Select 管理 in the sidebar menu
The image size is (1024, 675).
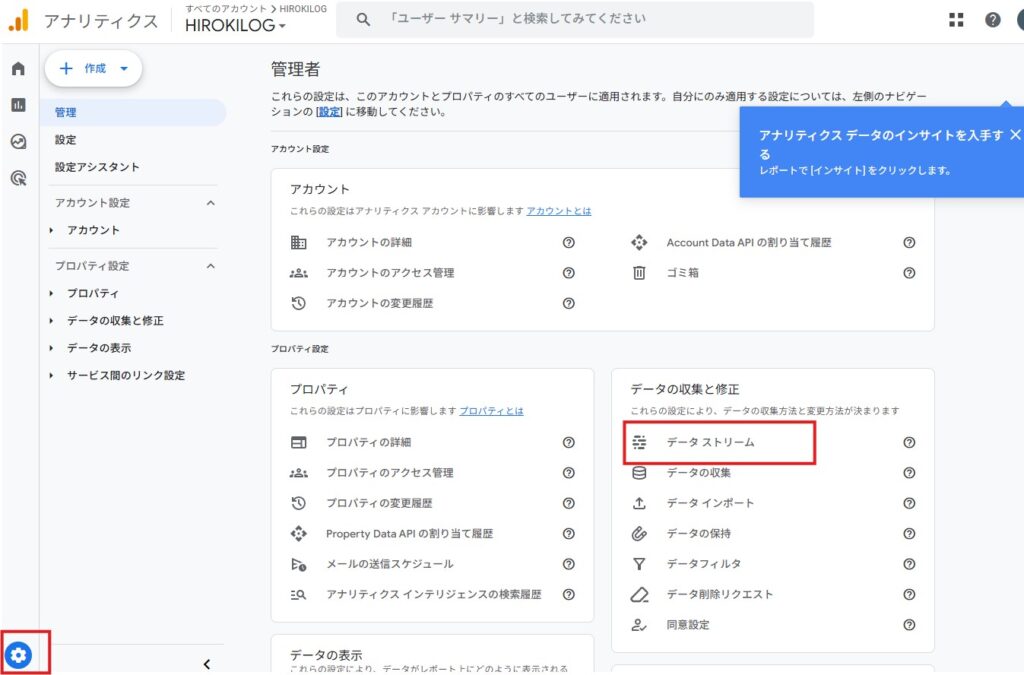click(x=133, y=112)
